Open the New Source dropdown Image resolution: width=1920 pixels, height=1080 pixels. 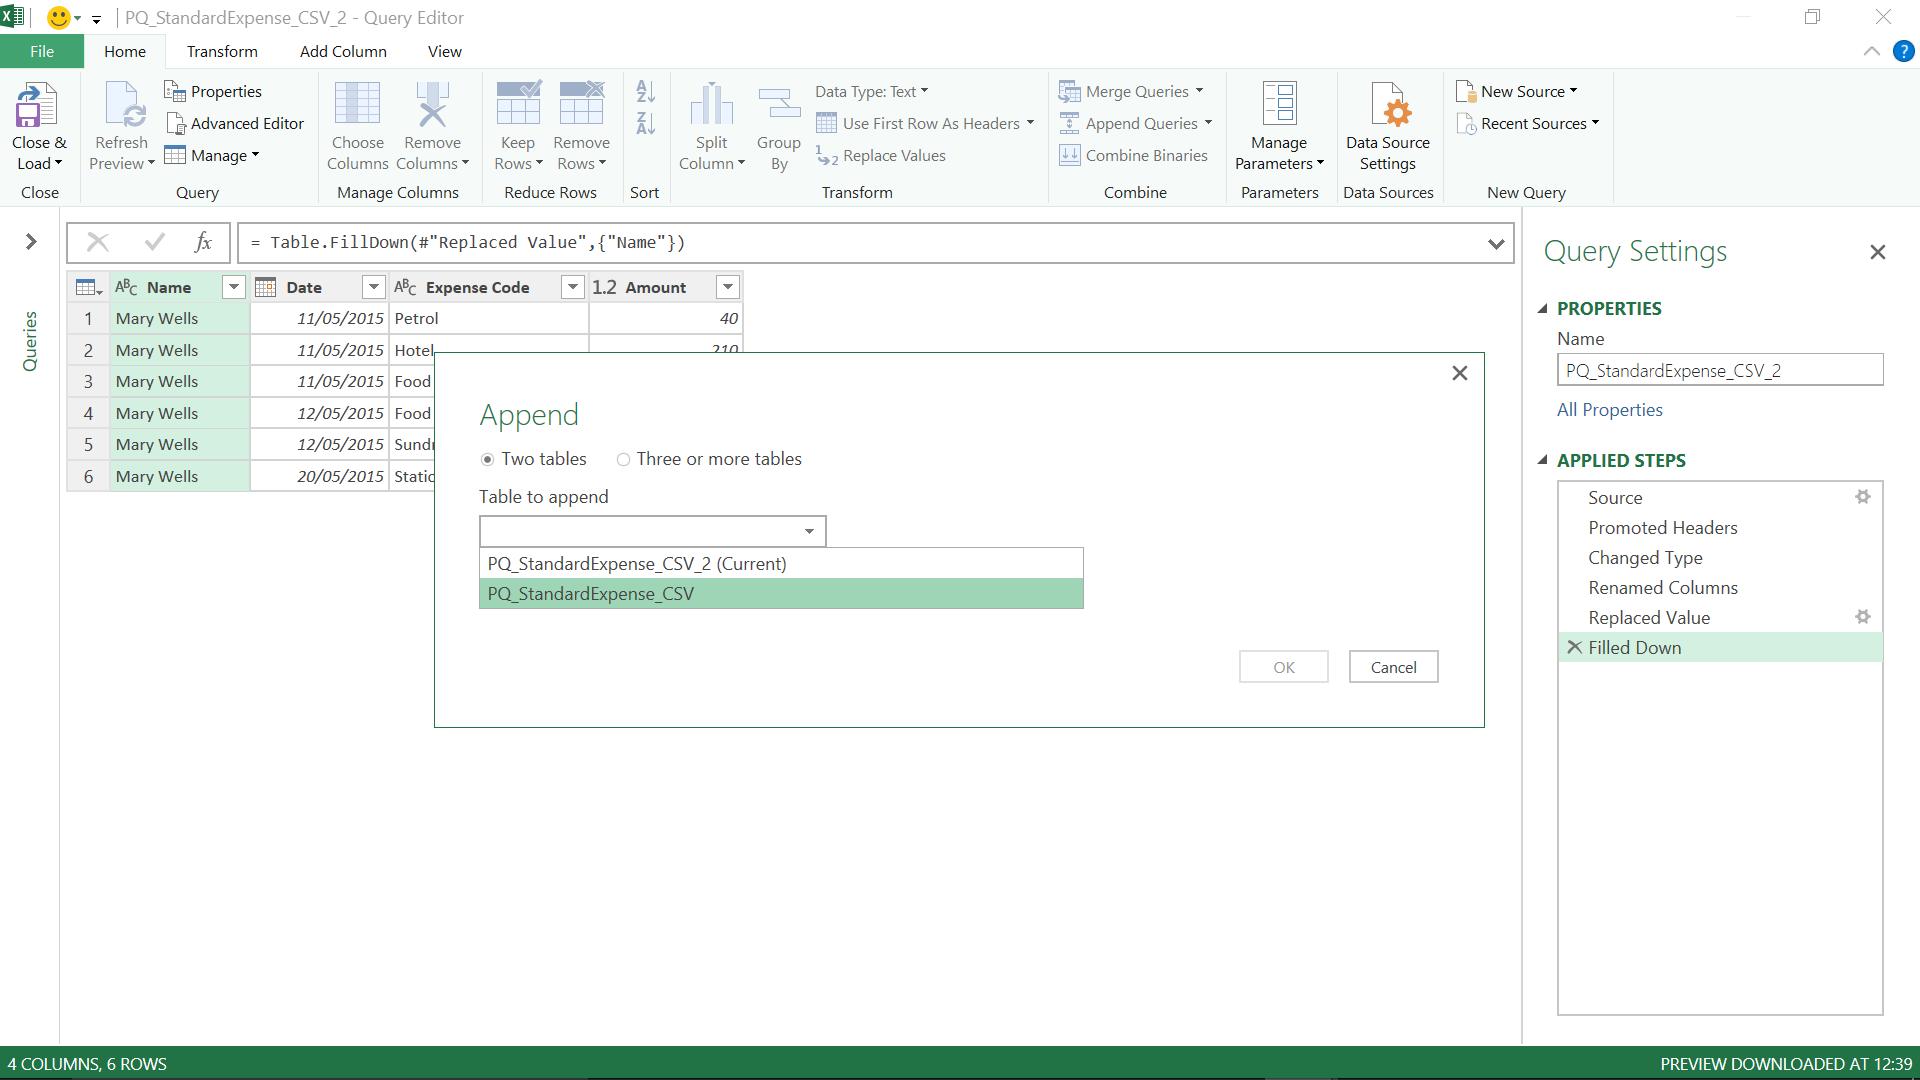click(x=1517, y=92)
